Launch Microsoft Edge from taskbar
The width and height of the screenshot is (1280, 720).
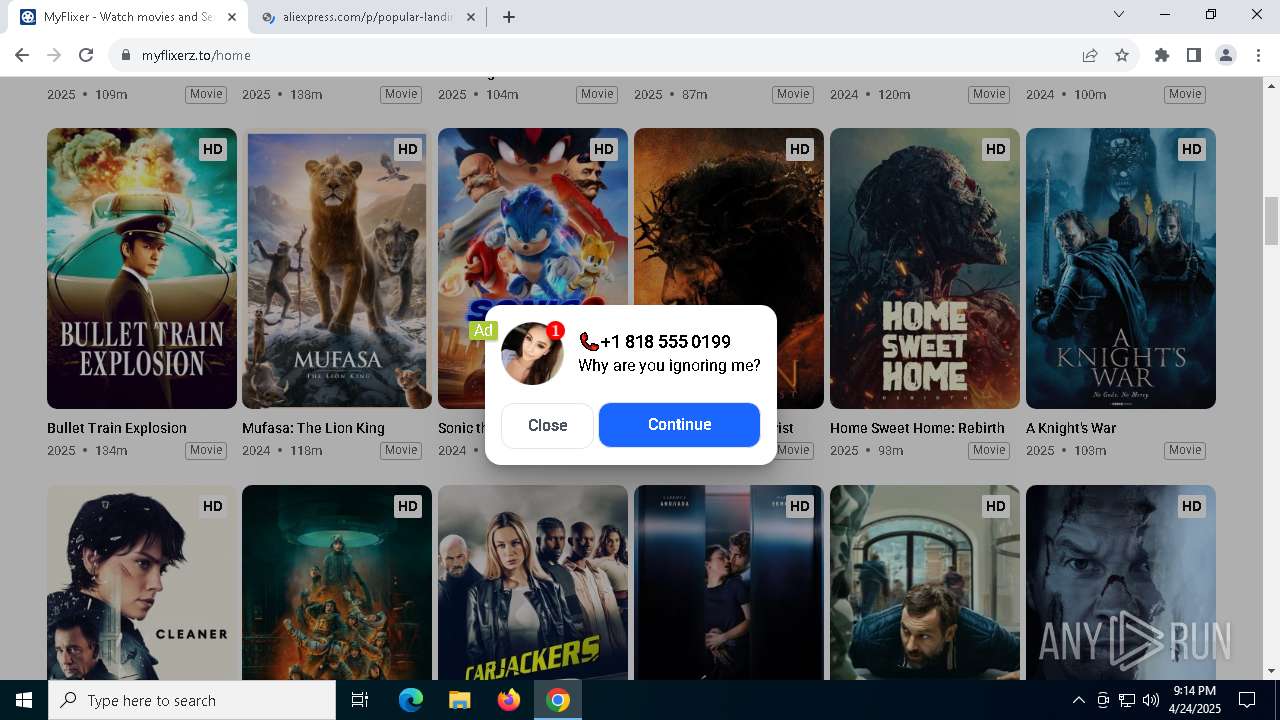click(x=411, y=700)
